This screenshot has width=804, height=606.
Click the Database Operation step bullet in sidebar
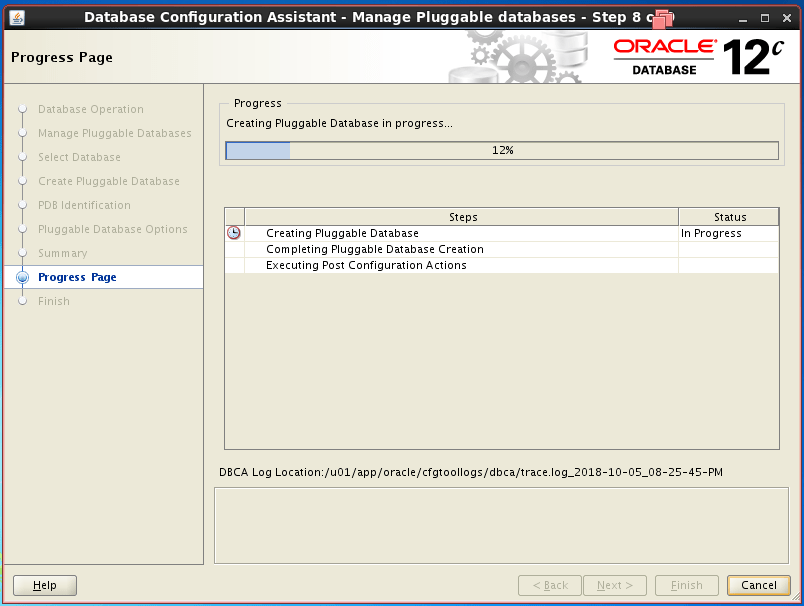(22, 109)
